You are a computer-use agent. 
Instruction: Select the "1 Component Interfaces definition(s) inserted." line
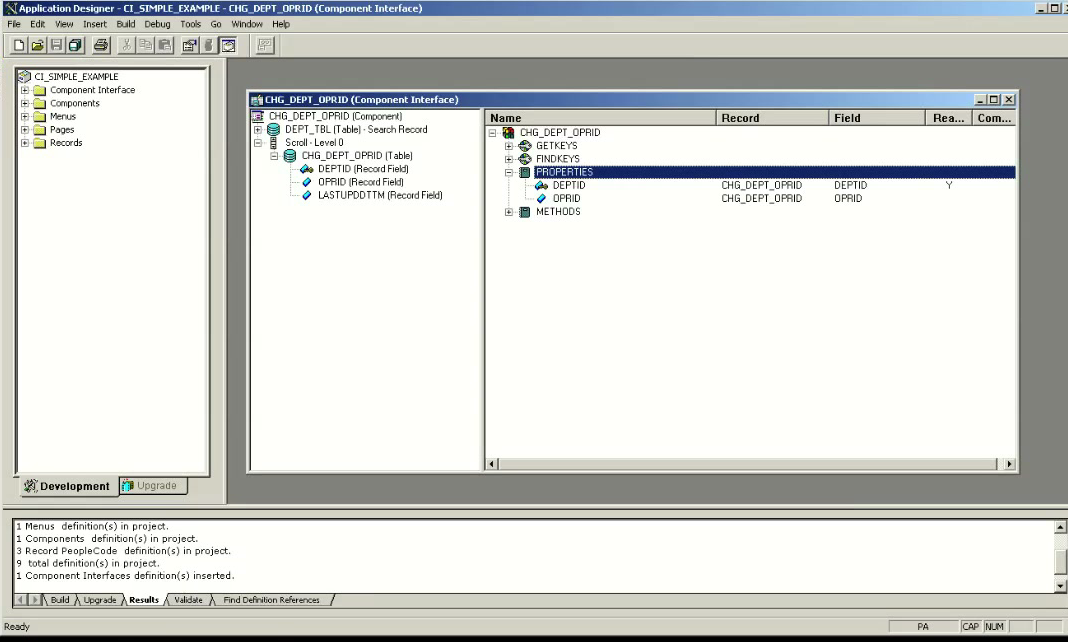click(x=125, y=575)
